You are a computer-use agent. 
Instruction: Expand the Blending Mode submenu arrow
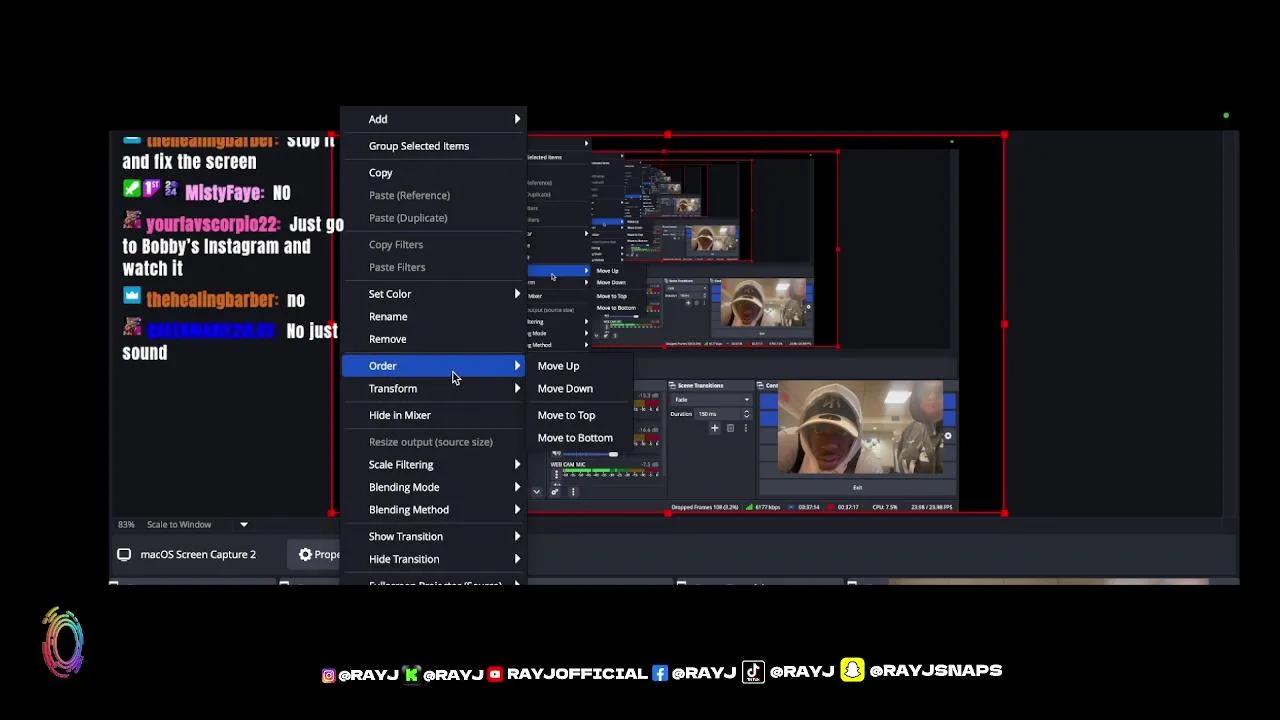coord(517,487)
